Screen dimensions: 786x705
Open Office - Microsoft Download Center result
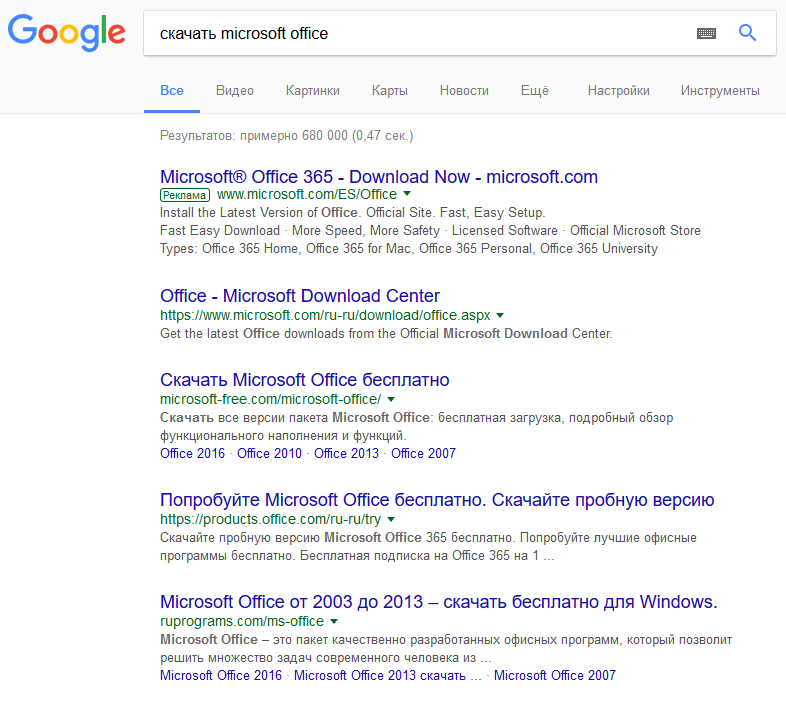(300, 296)
